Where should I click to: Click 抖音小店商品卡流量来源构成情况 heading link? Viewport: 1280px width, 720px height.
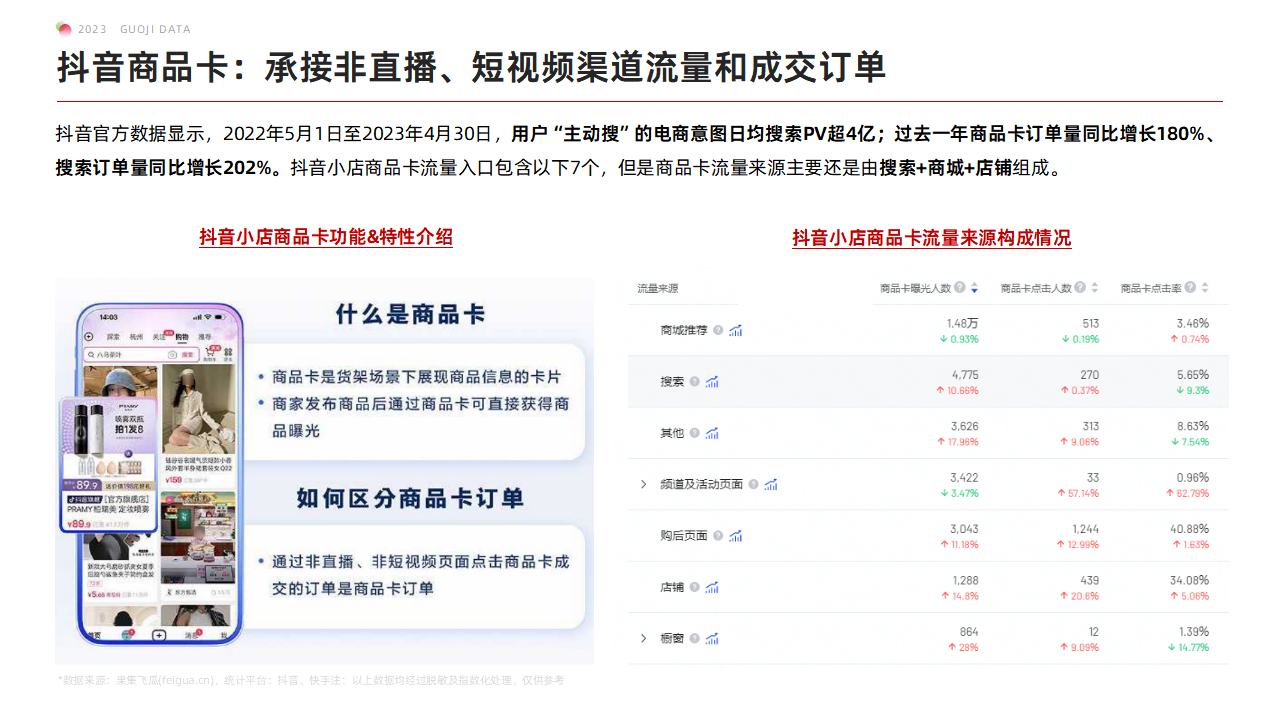coord(931,238)
